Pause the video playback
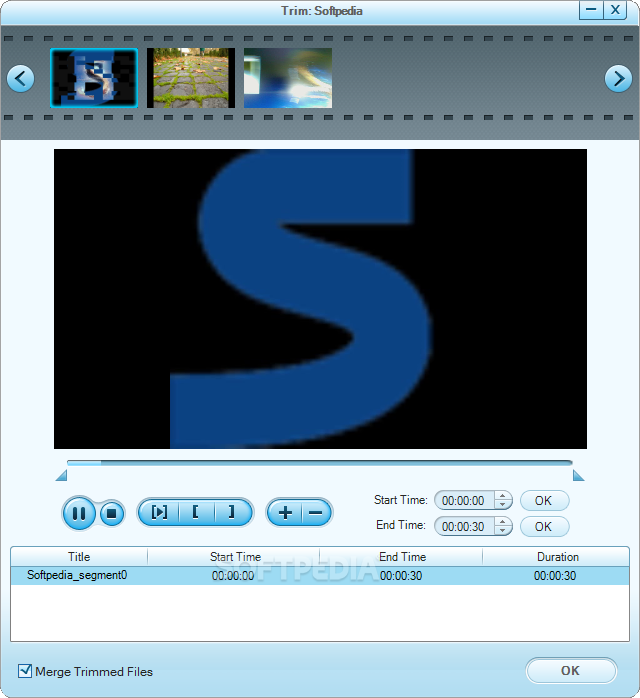This screenshot has height=698, width=640. (79, 513)
